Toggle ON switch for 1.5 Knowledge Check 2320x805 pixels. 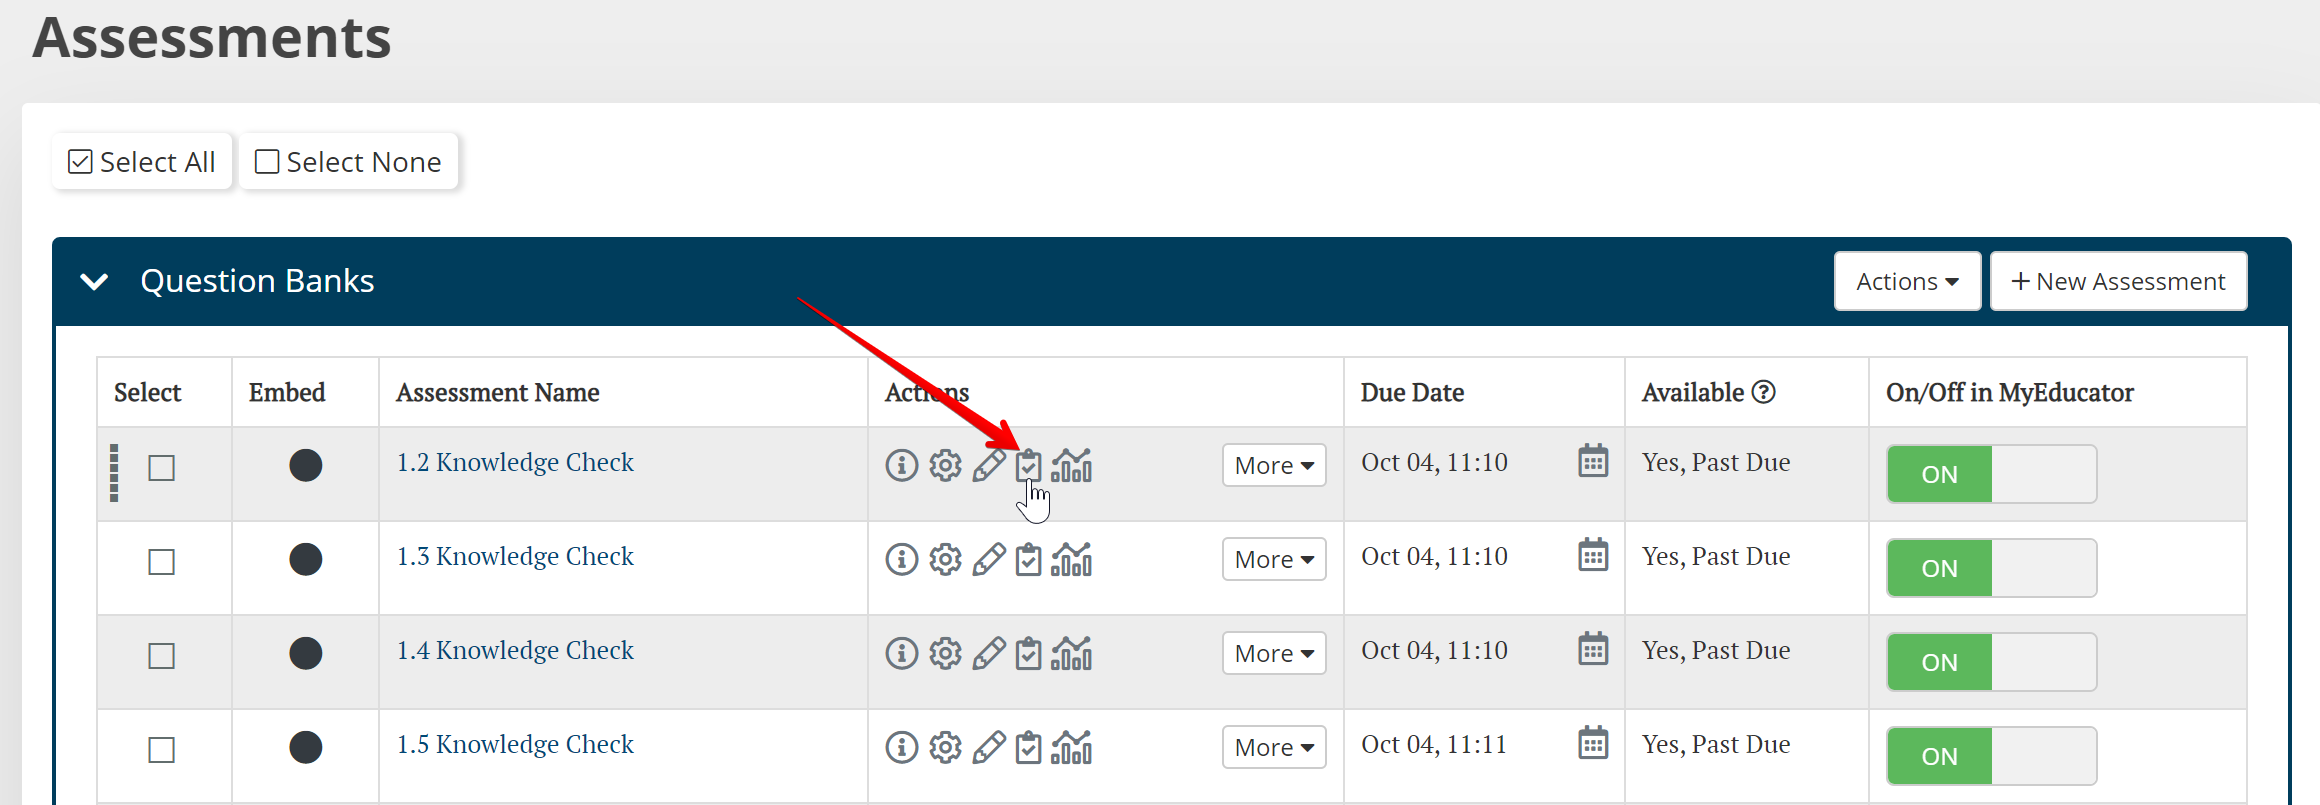click(1991, 756)
